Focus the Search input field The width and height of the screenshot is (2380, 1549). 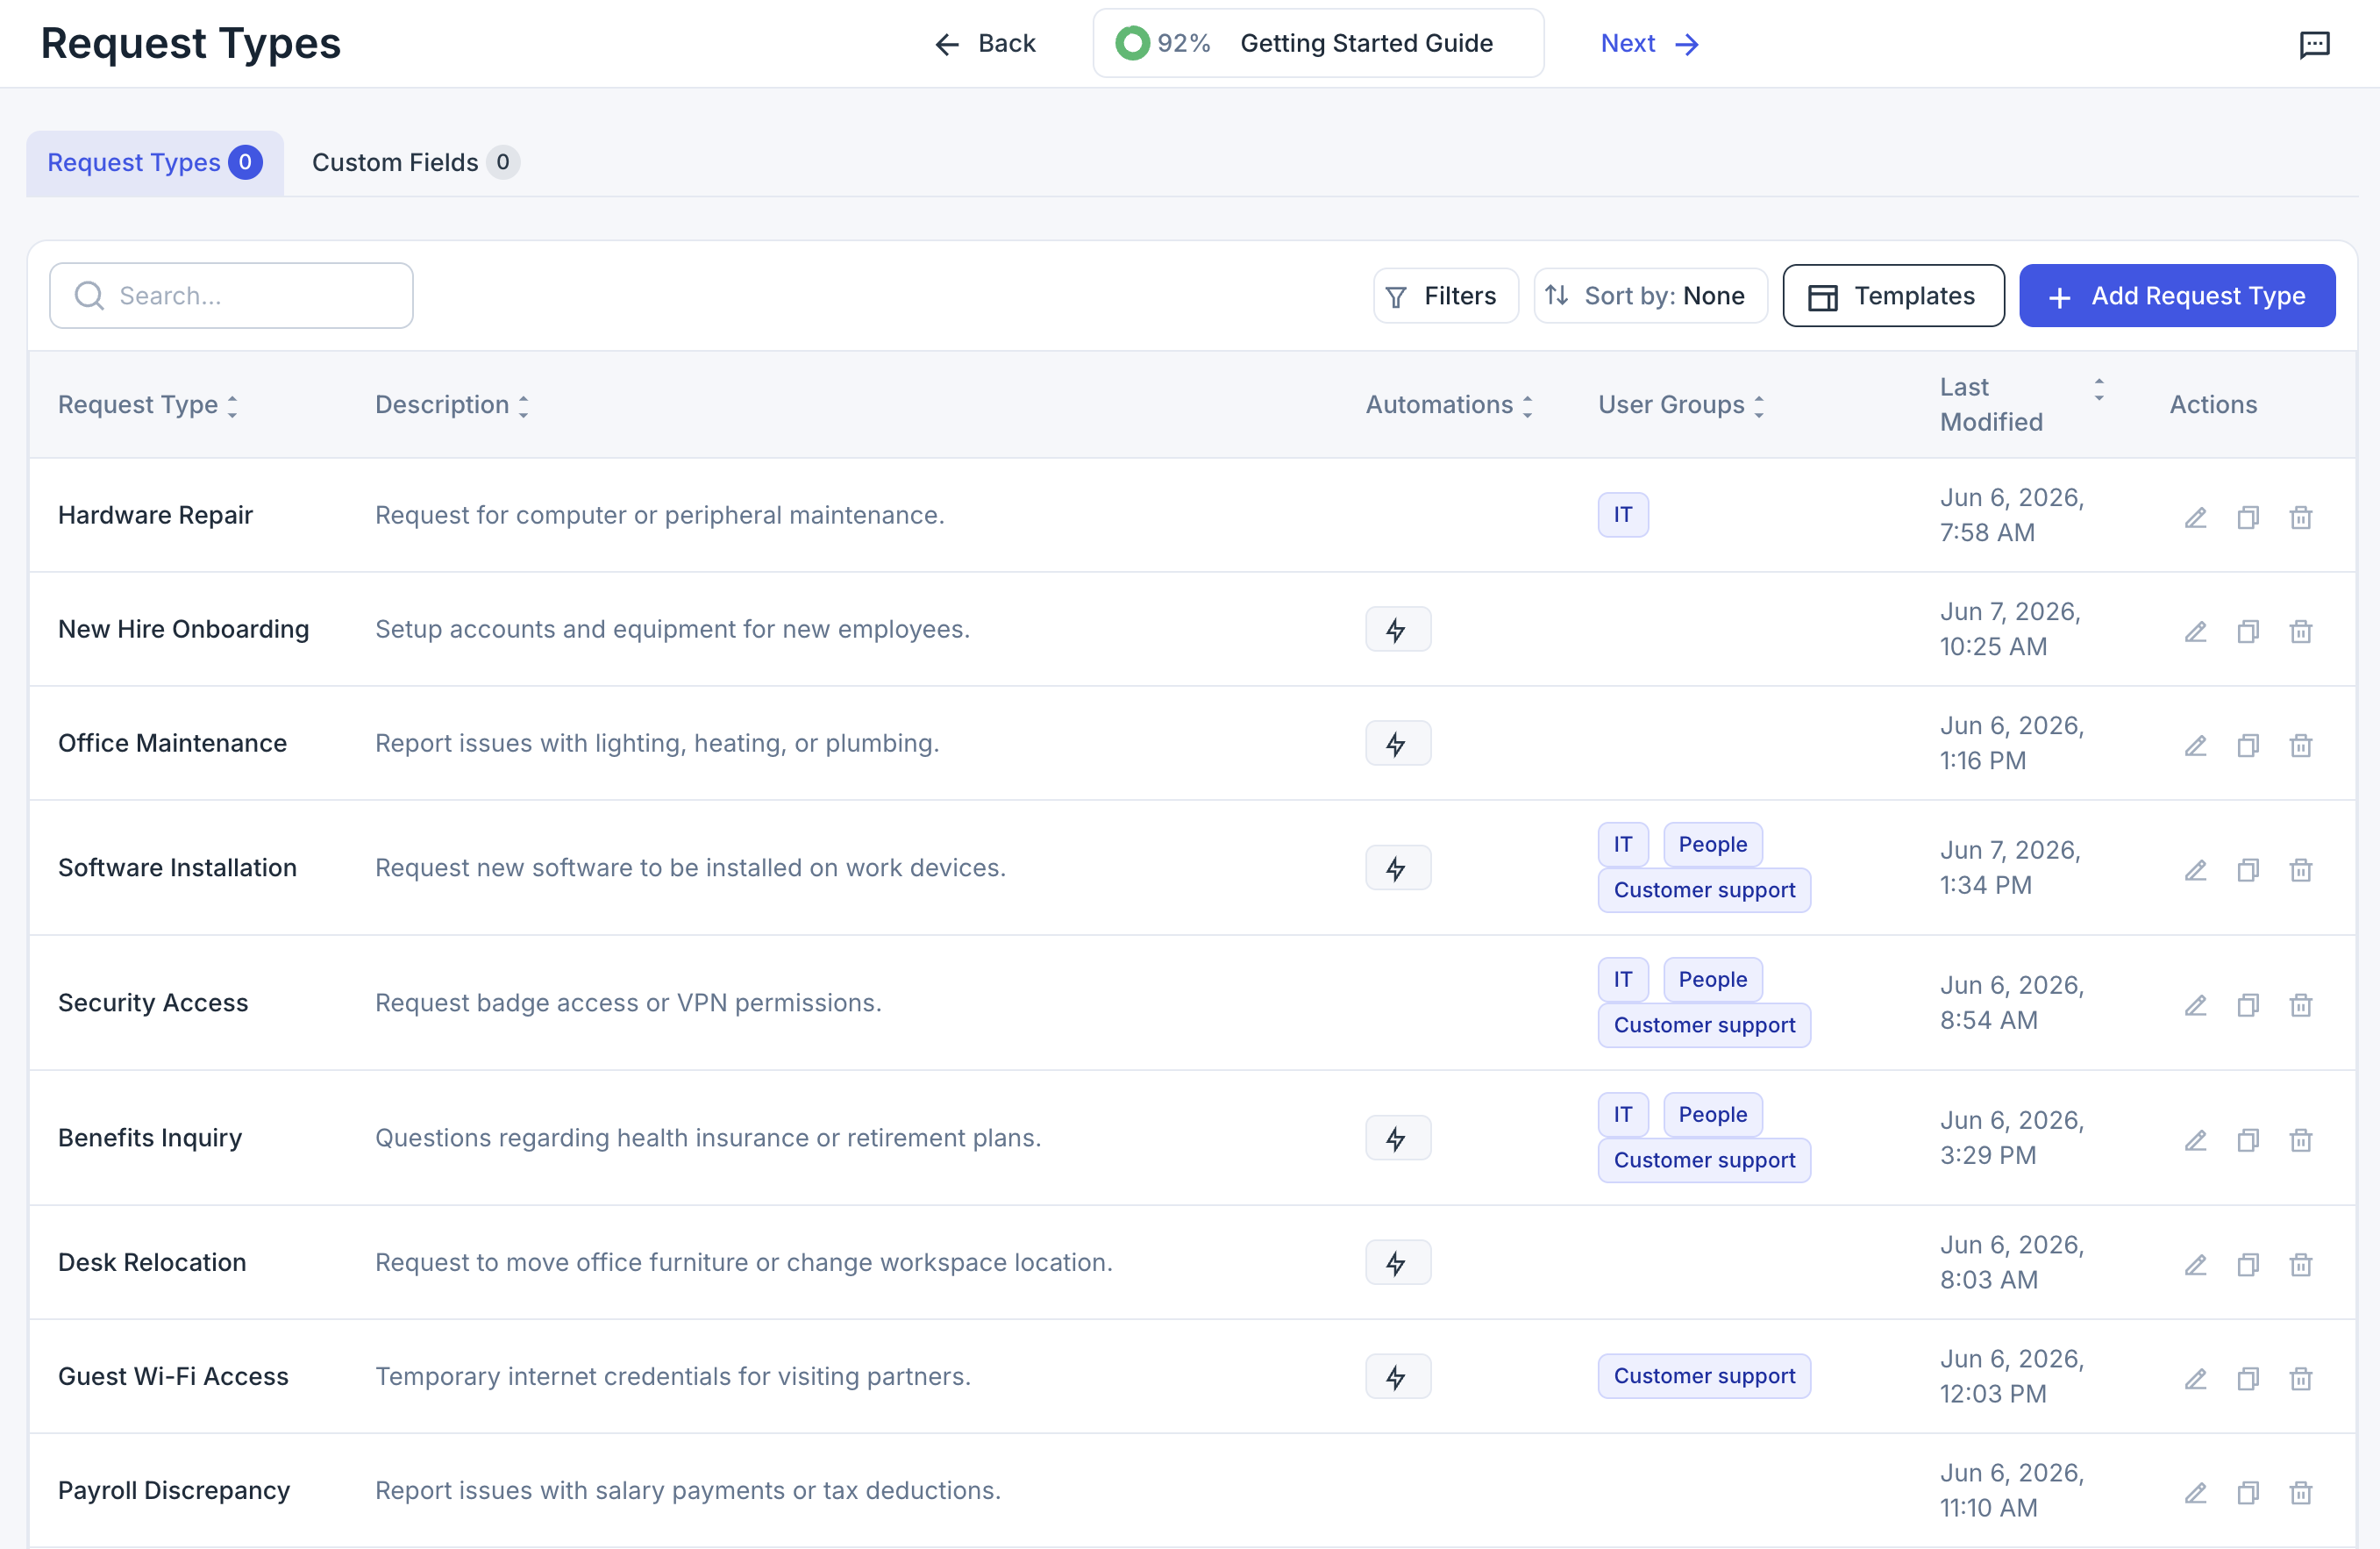point(231,296)
